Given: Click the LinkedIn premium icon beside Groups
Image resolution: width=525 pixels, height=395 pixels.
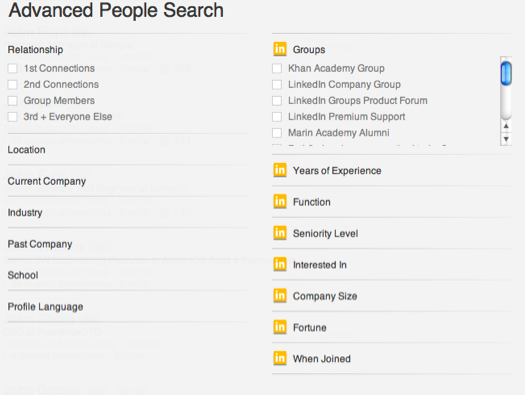Looking at the screenshot, I should point(280,49).
